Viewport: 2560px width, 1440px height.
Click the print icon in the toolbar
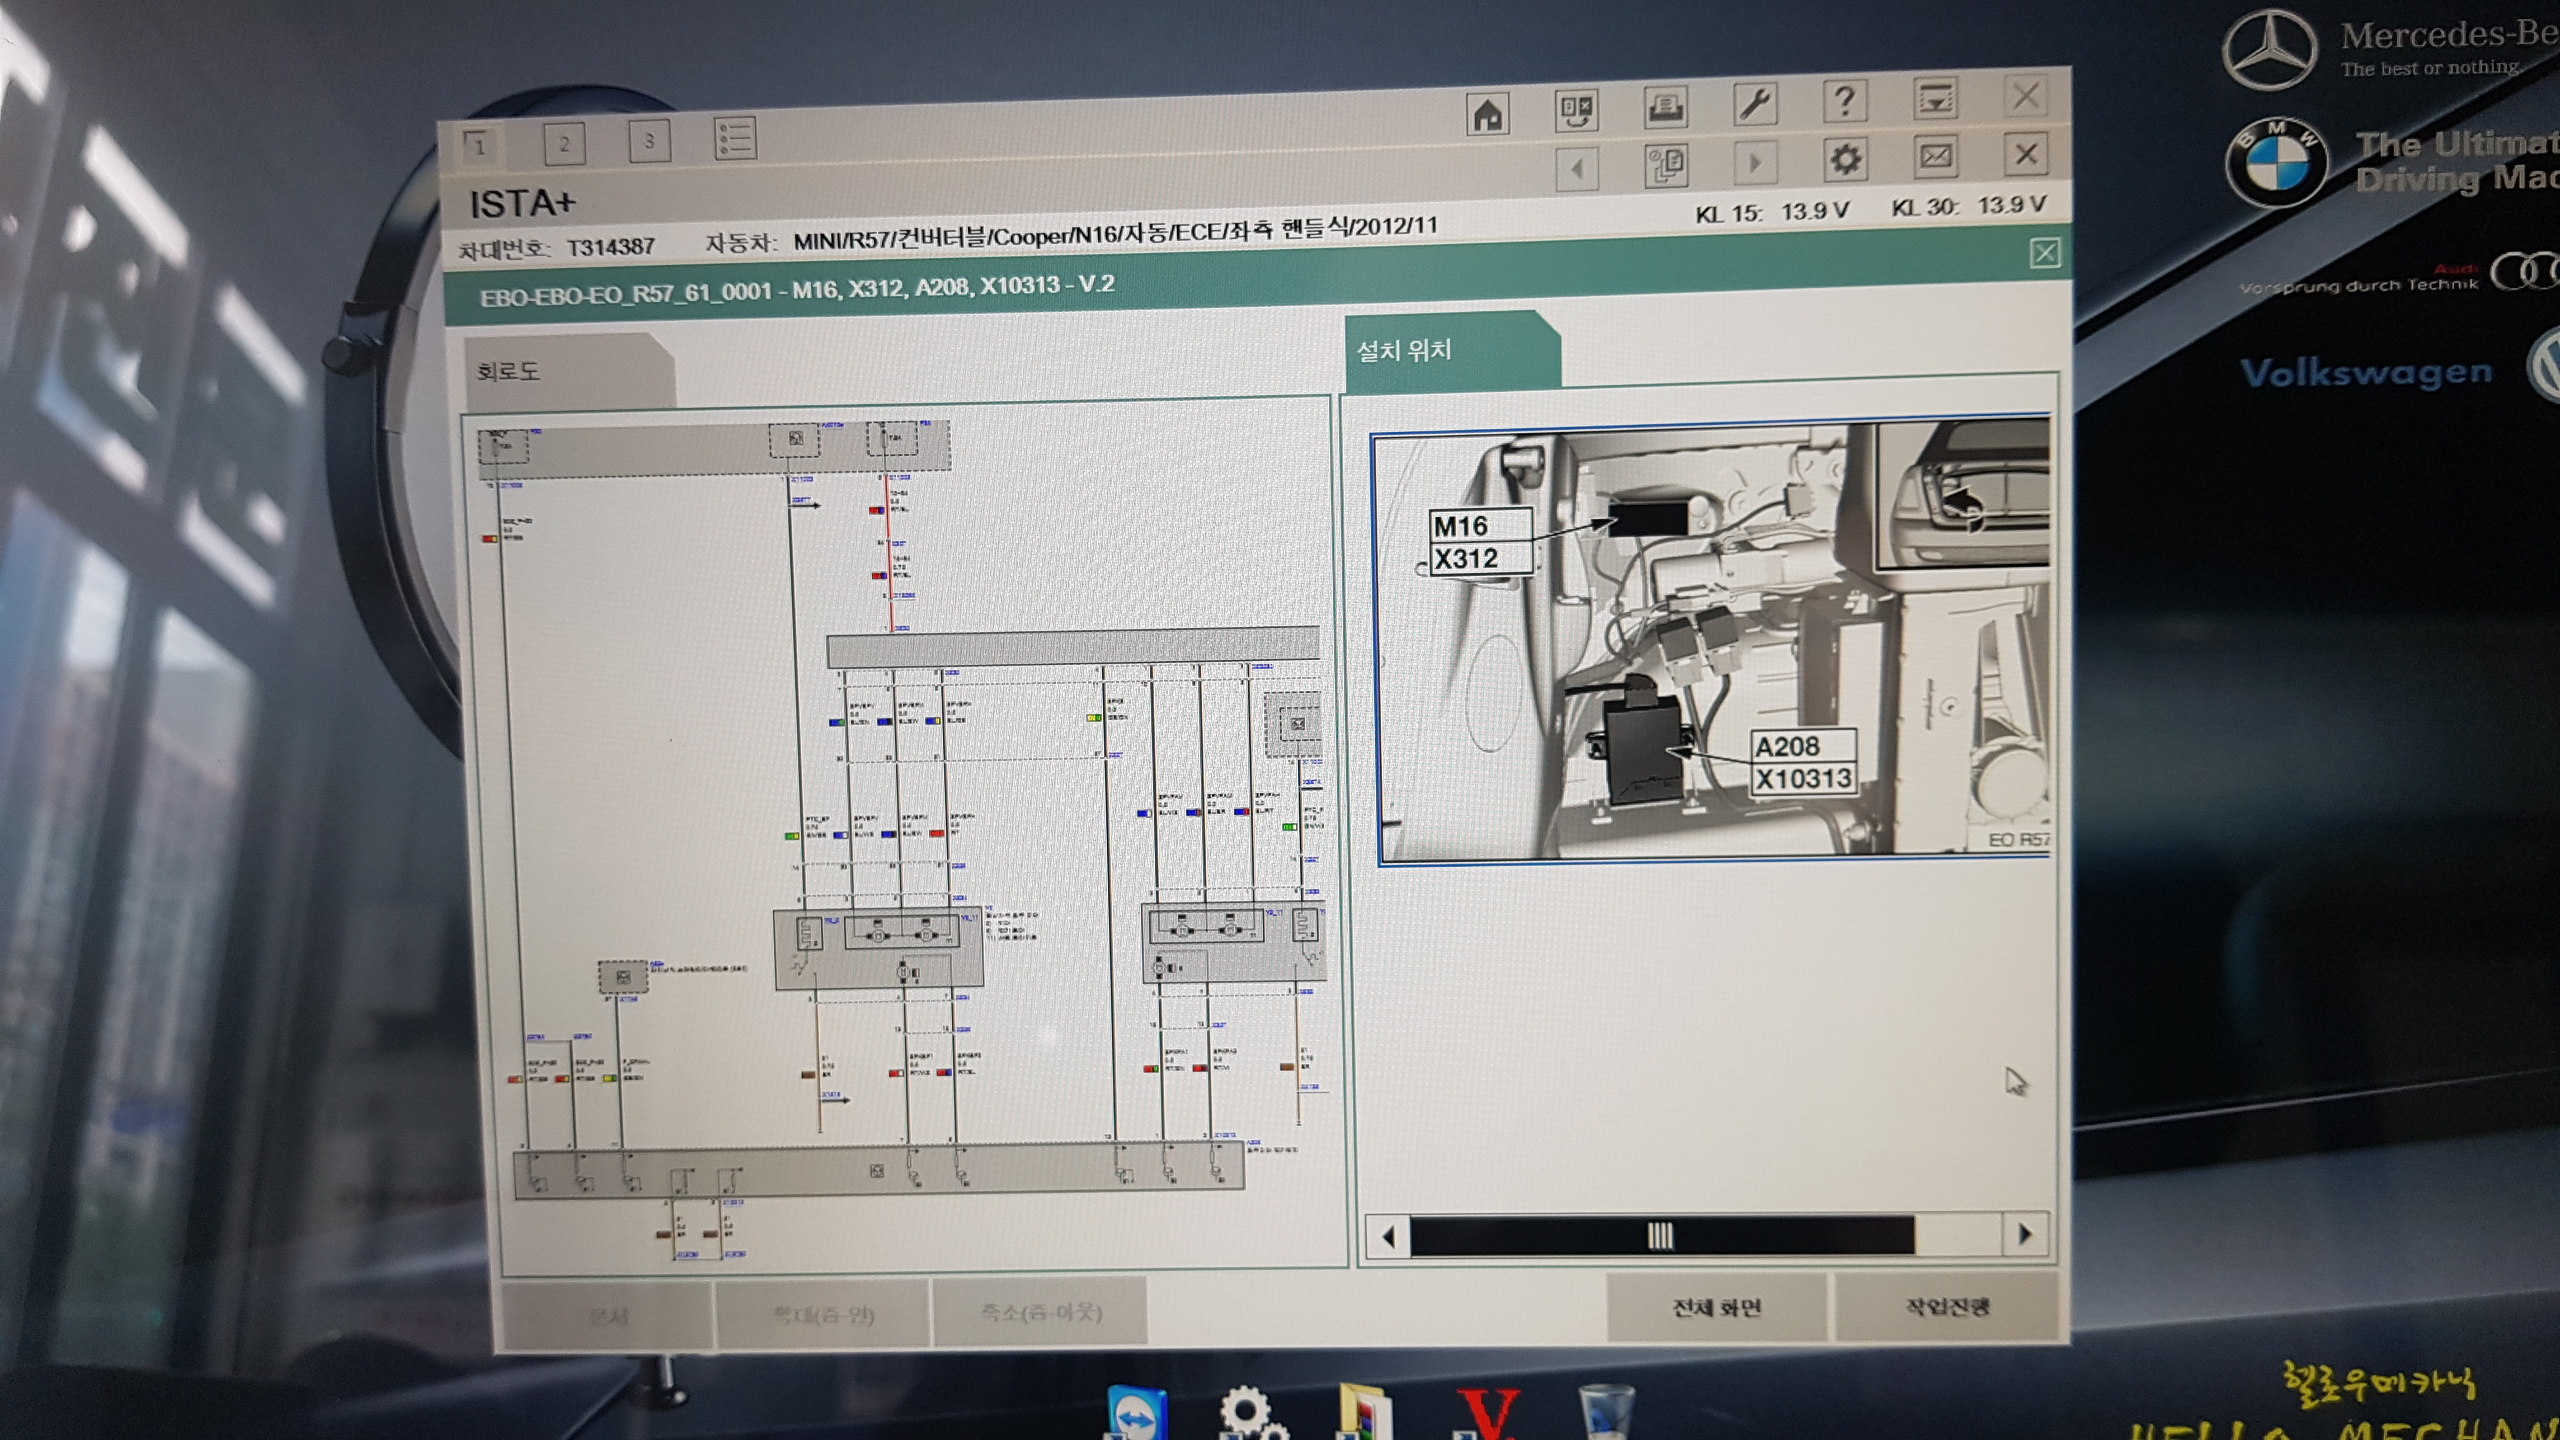click(x=1665, y=107)
